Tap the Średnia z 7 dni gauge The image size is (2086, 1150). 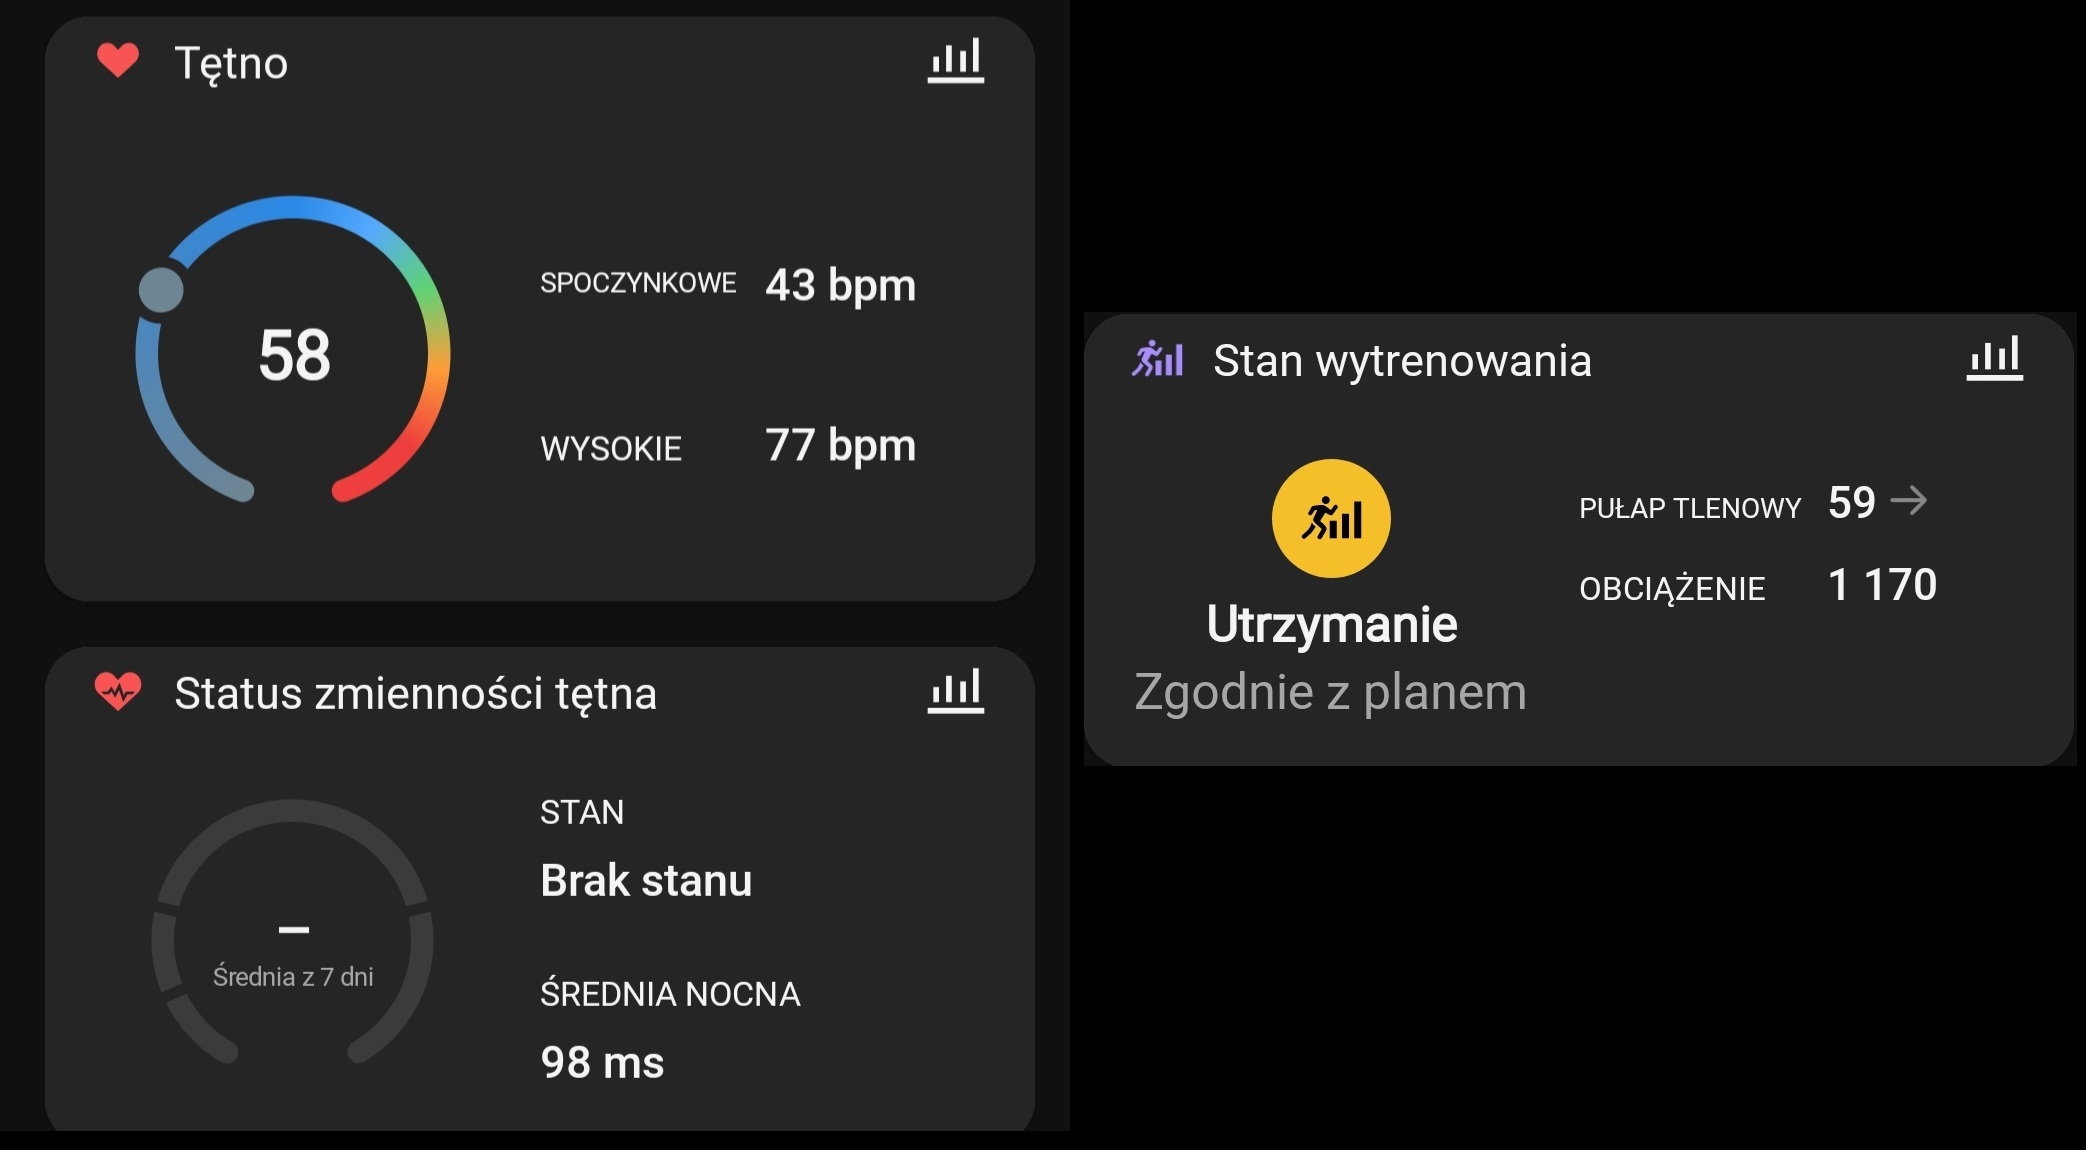(x=292, y=940)
